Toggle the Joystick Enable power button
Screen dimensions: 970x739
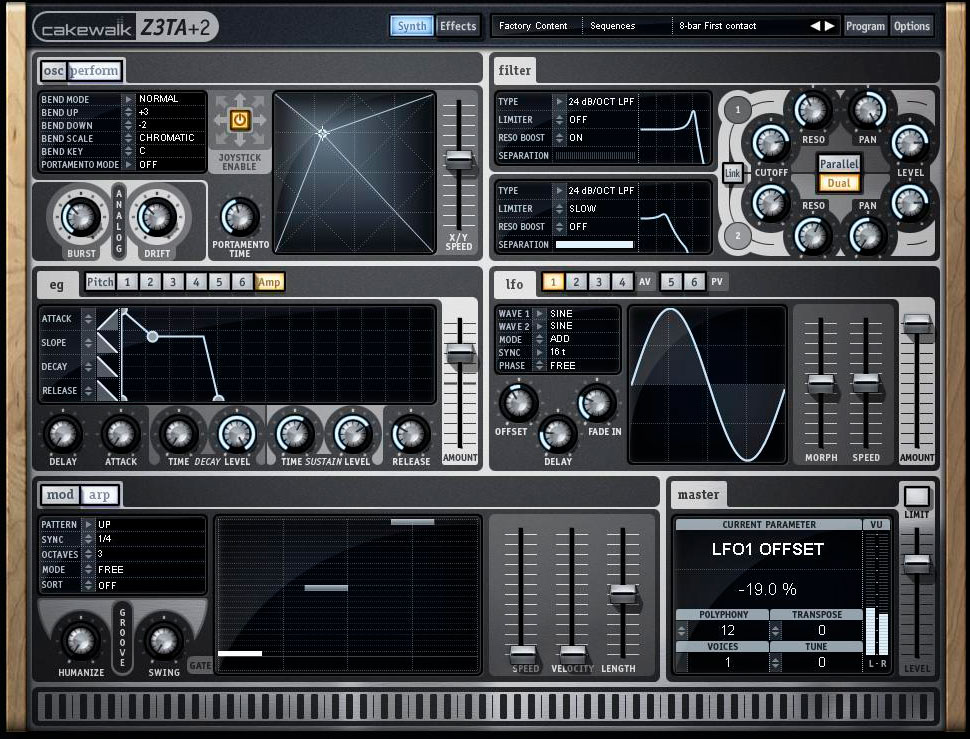coord(240,119)
